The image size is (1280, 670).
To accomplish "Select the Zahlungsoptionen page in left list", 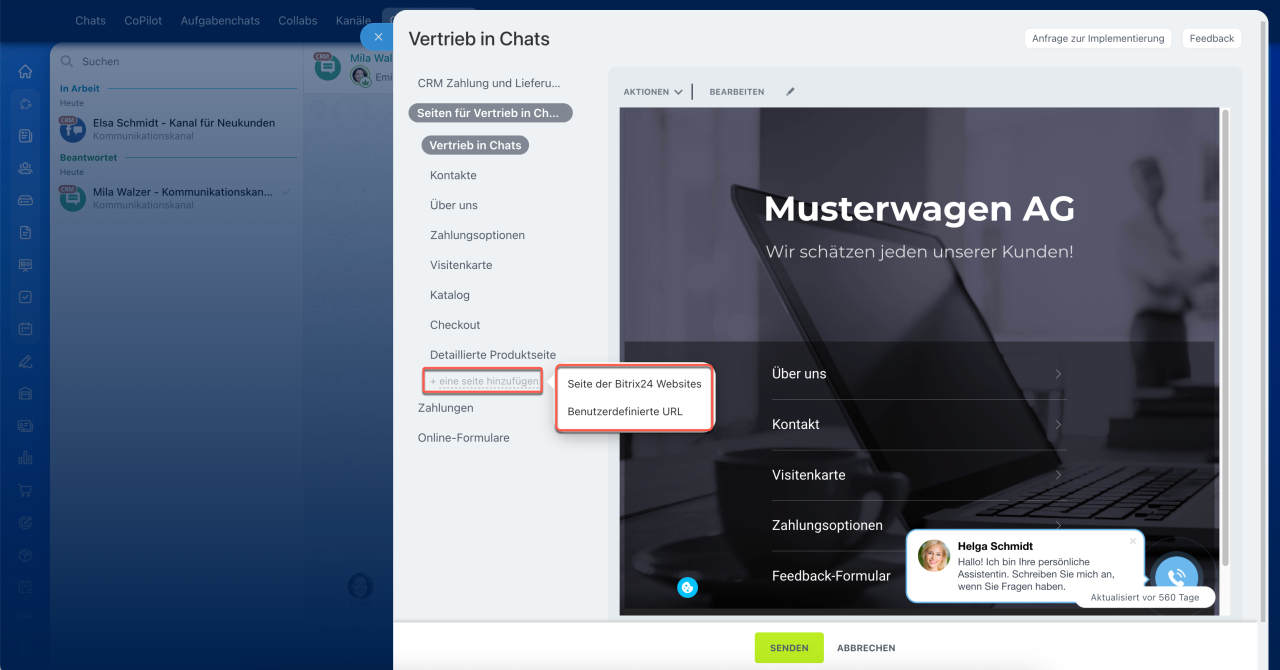I will pos(477,235).
